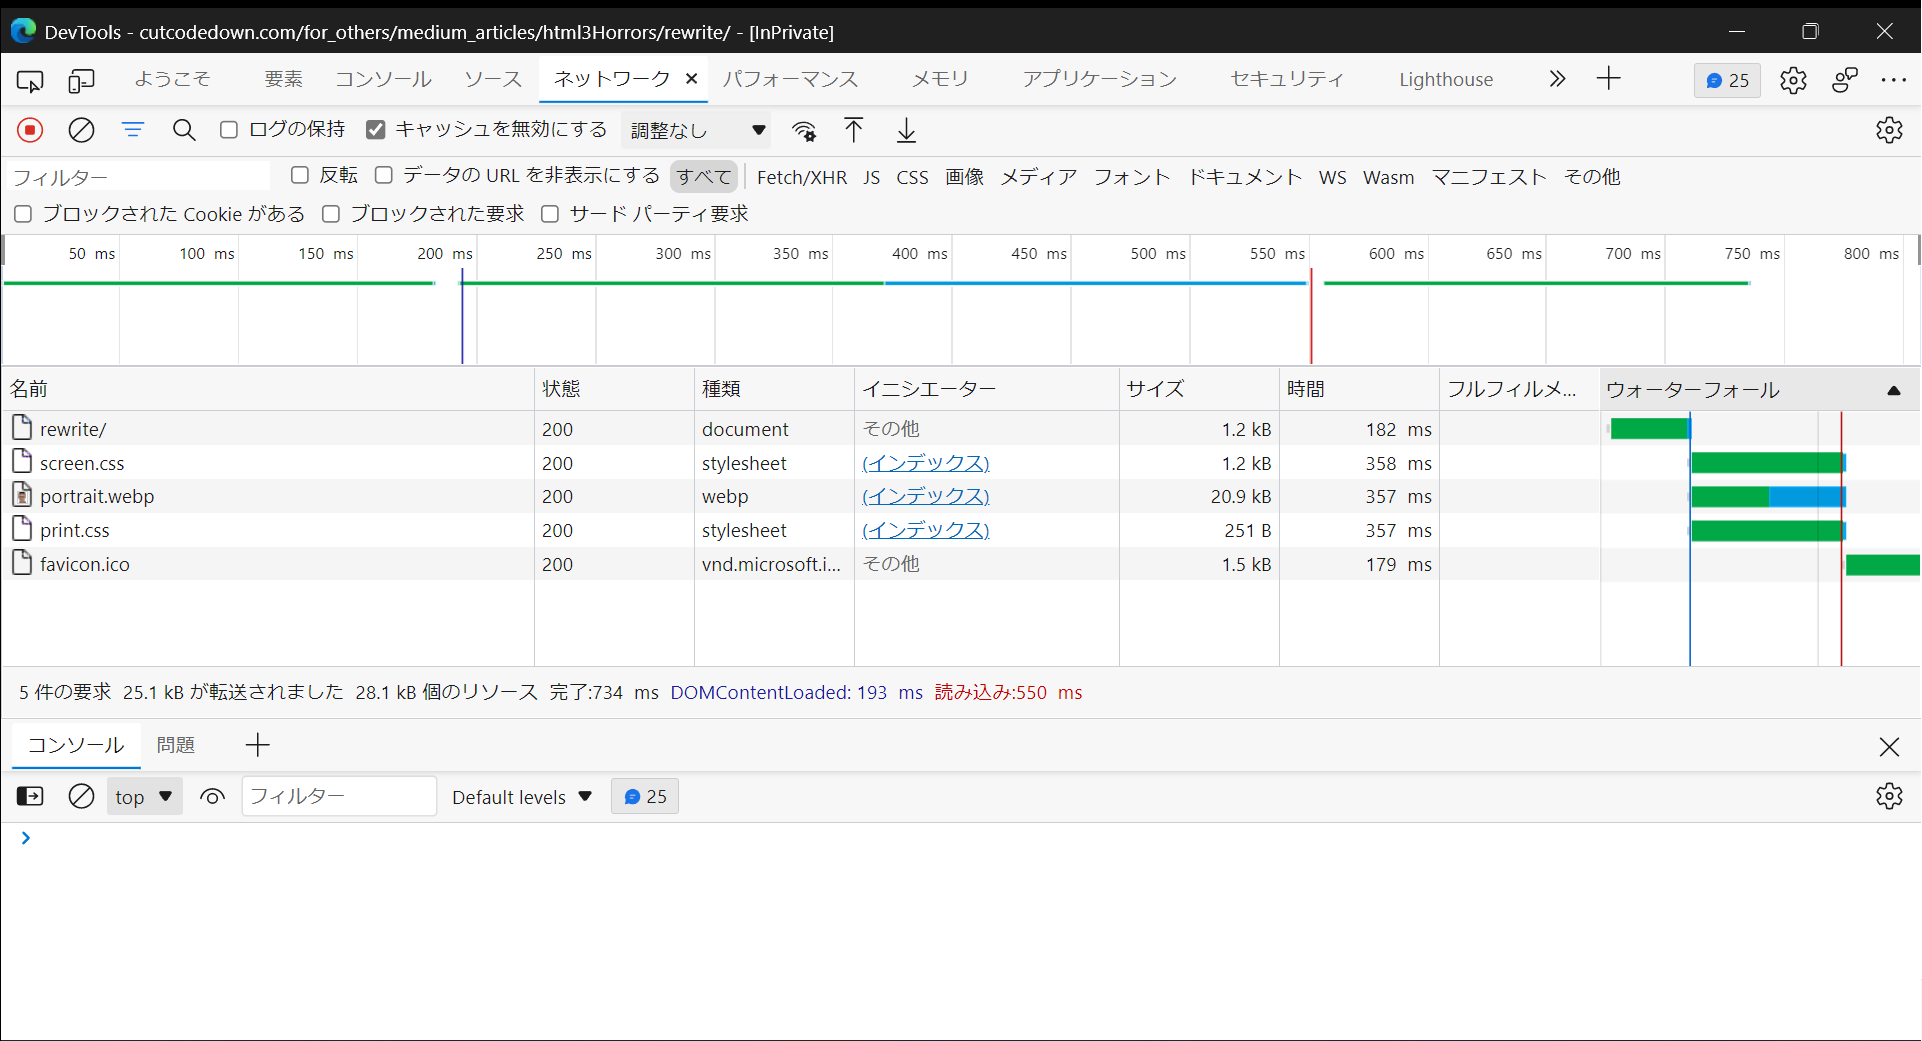The width and height of the screenshot is (1922, 1041).
Task: Open initiator link for screen.css
Action: coord(926,463)
